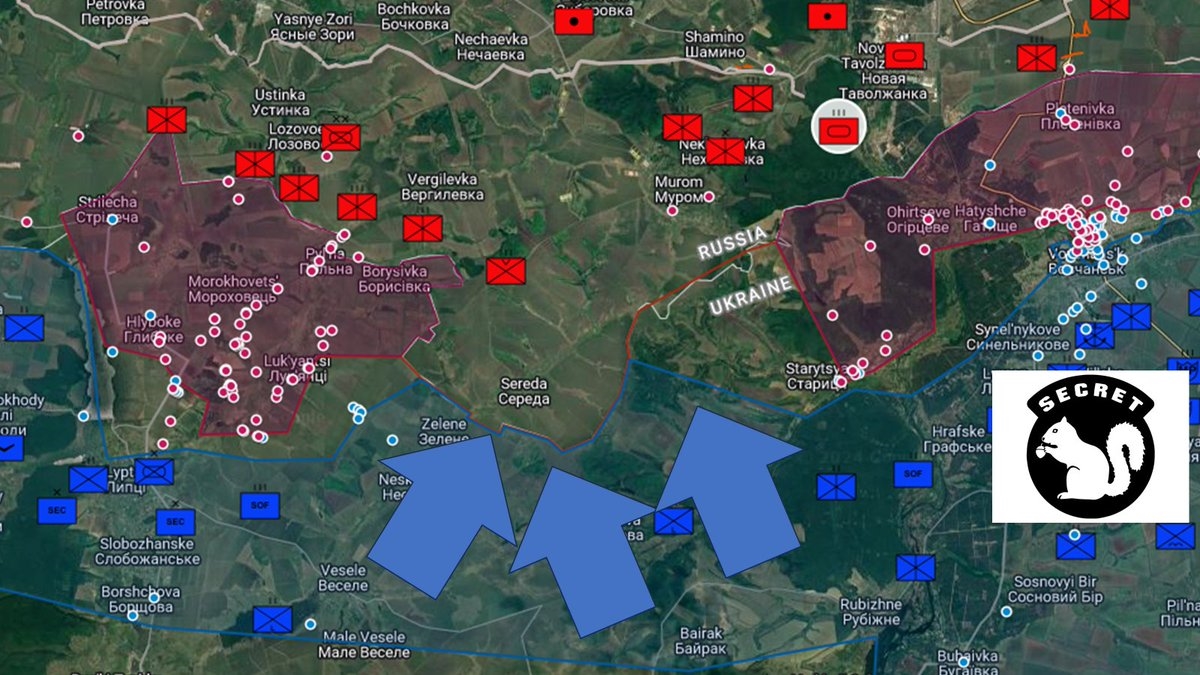1200x675 pixels.
Task: Select blue point marker left of Zelene
Action: [393, 439]
